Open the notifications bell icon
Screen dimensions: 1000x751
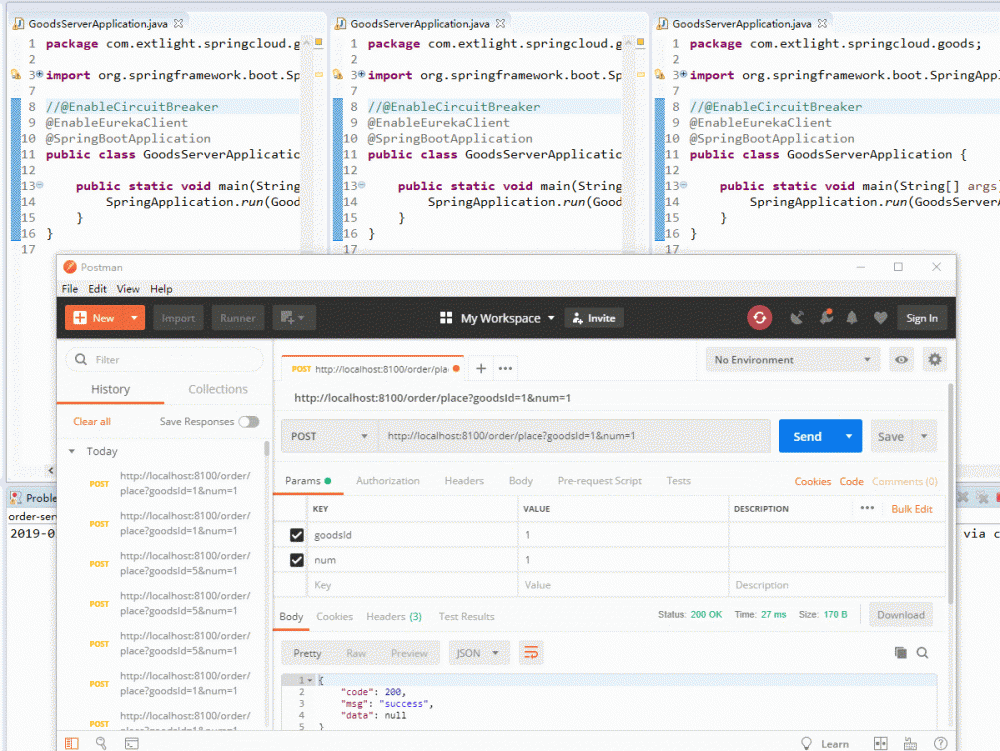click(852, 318)
